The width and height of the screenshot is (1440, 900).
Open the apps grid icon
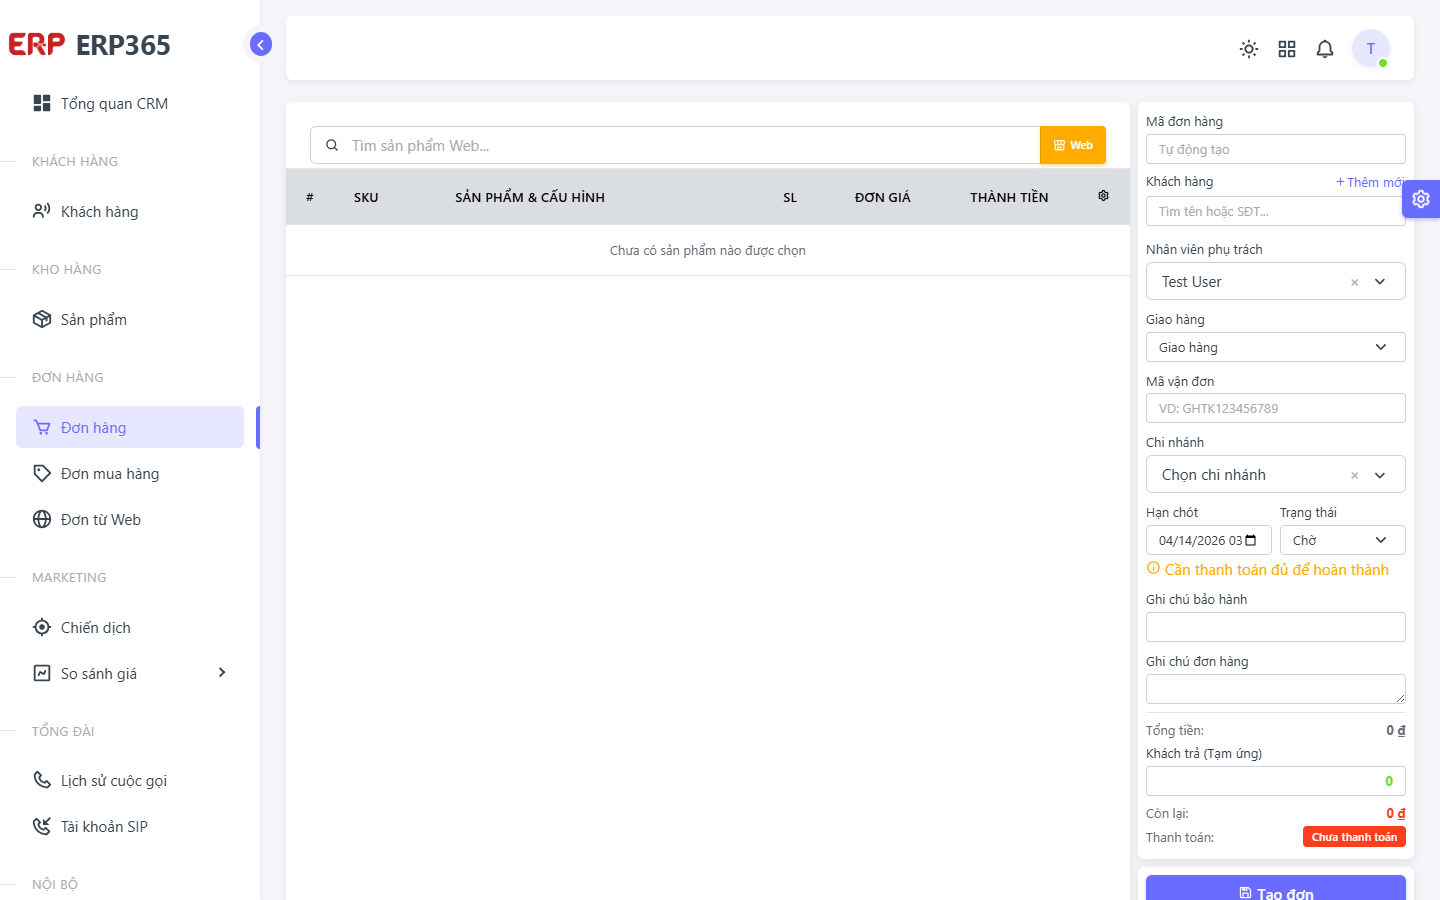(x=1287, y=49)
